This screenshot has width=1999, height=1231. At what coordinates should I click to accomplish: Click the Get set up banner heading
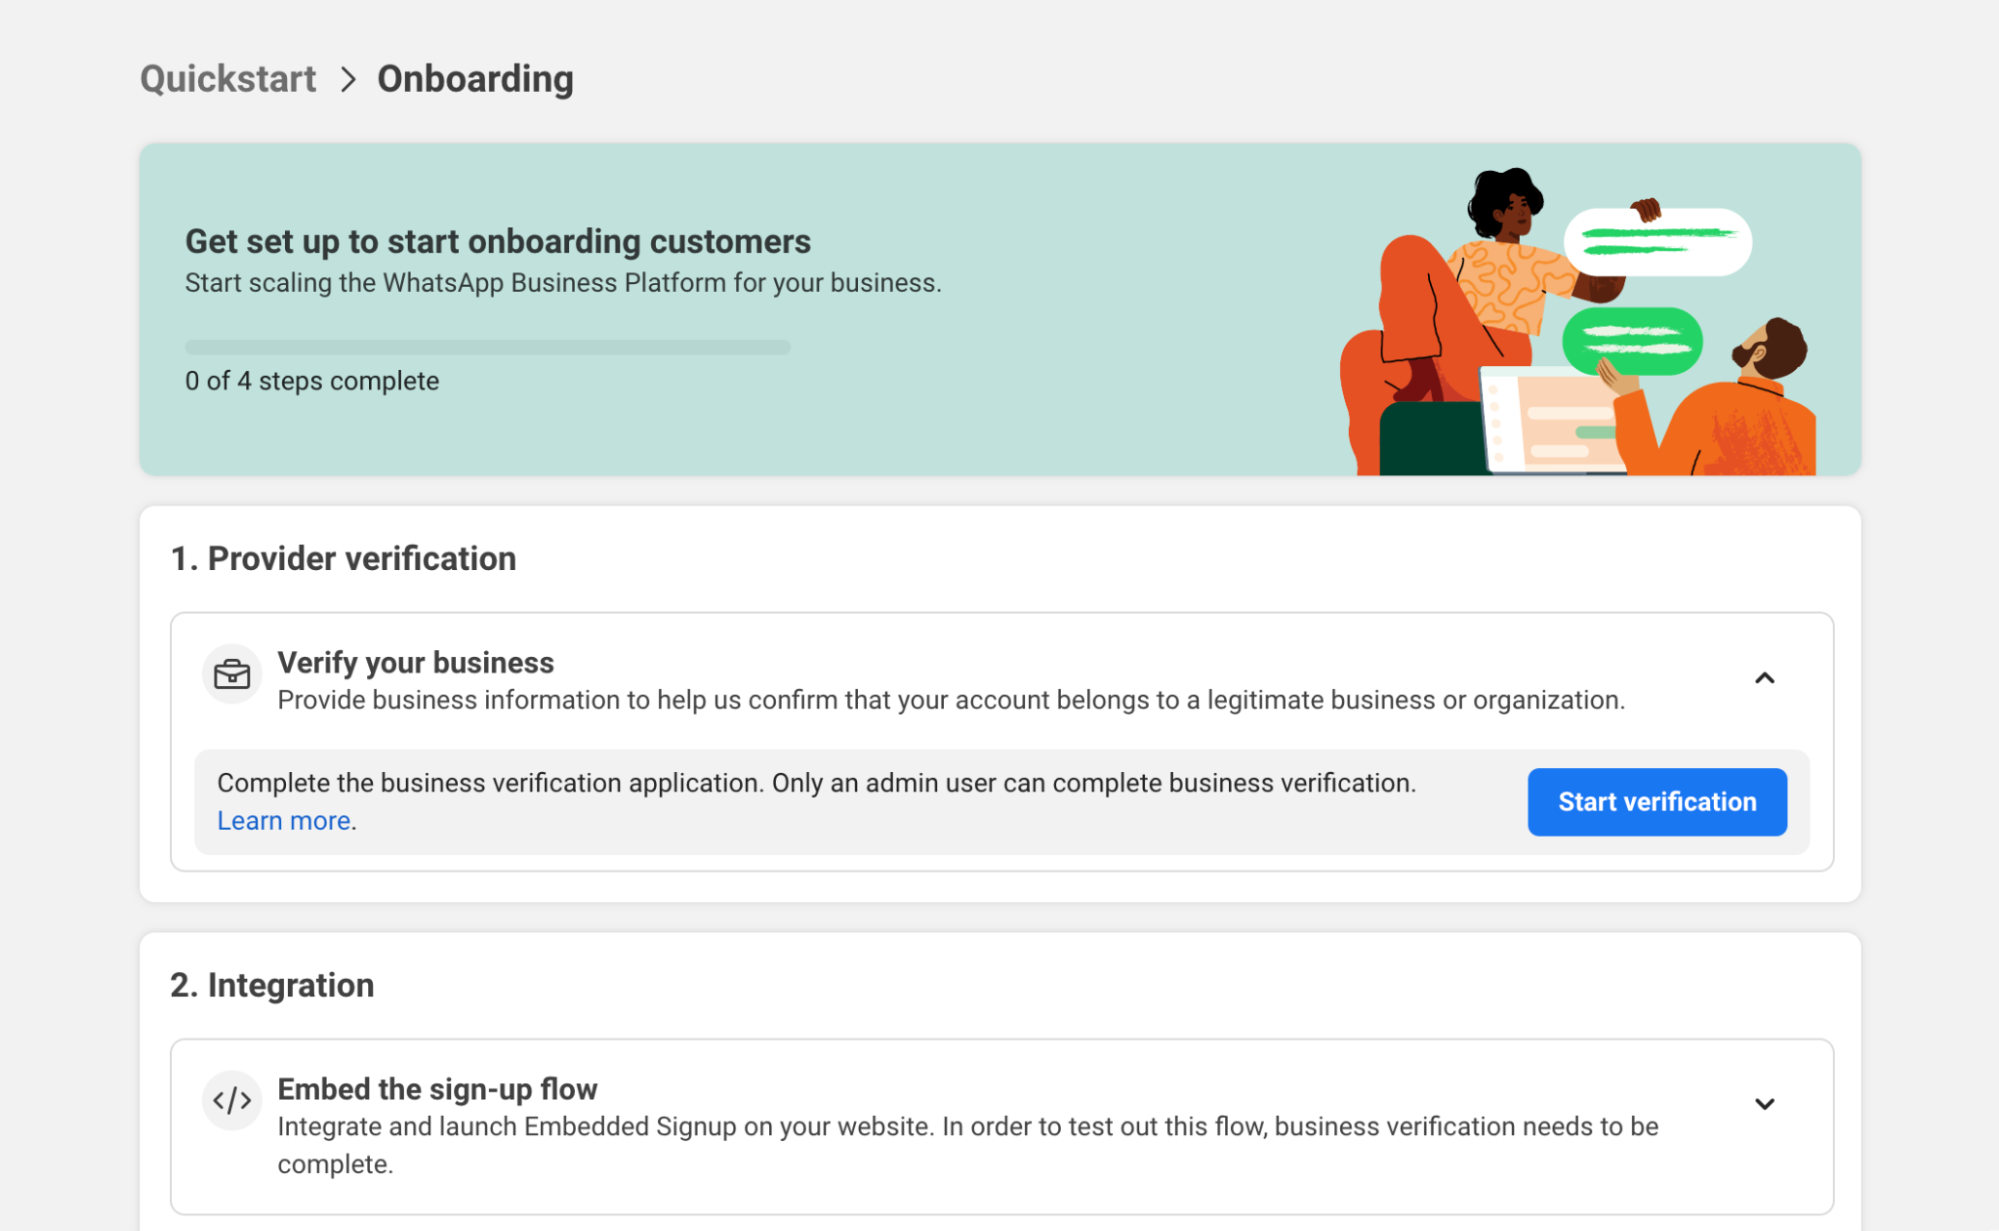498,241
